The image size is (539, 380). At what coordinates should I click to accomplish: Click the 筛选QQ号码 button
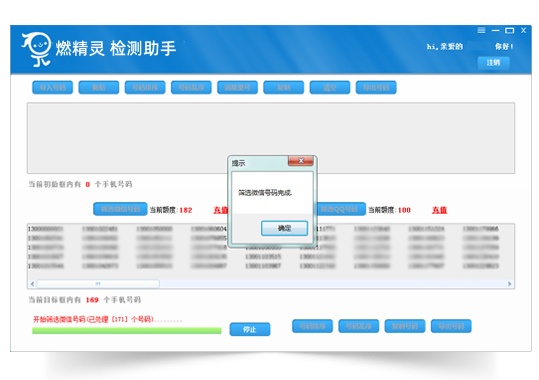point(340,209)
